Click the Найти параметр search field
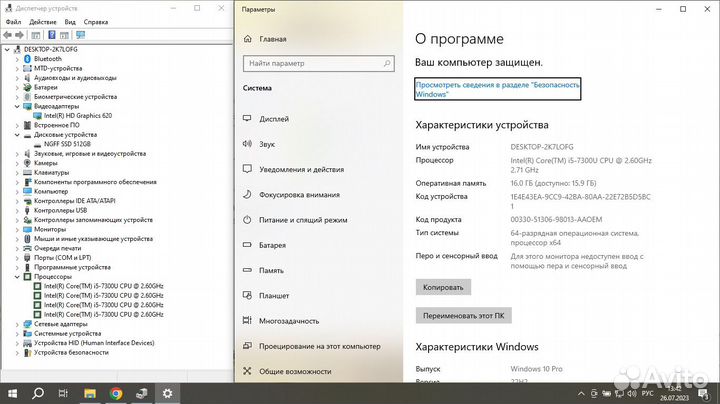Viewport: 720px width, 404px height. (x=319, y=63)
